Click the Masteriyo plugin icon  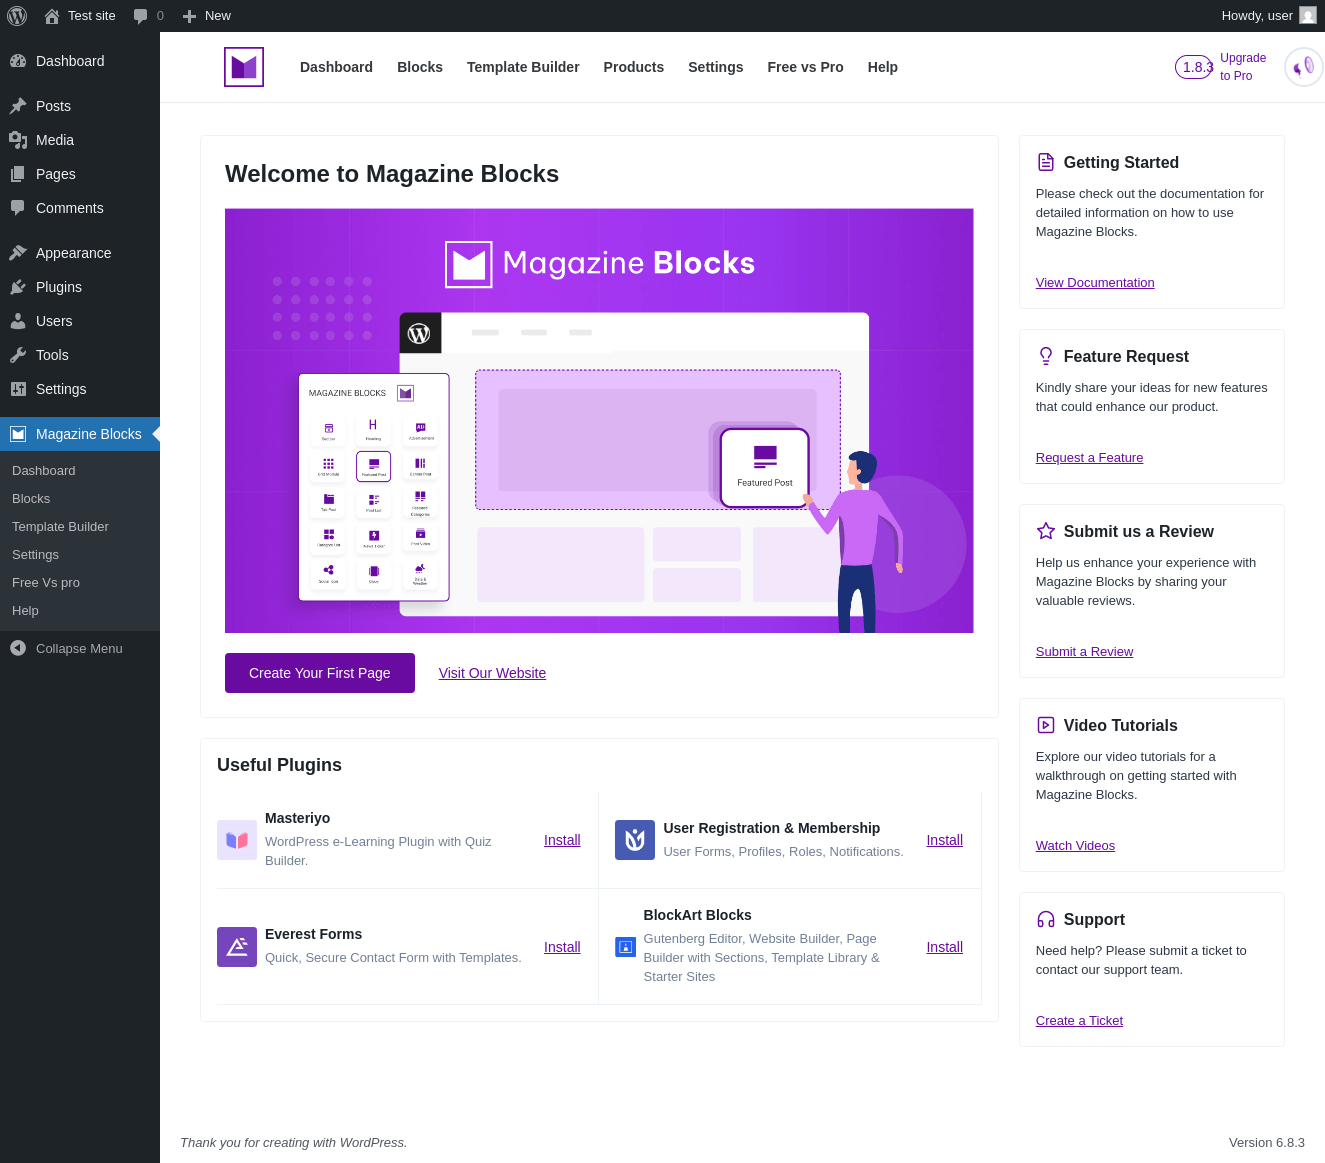pos(237,840)
